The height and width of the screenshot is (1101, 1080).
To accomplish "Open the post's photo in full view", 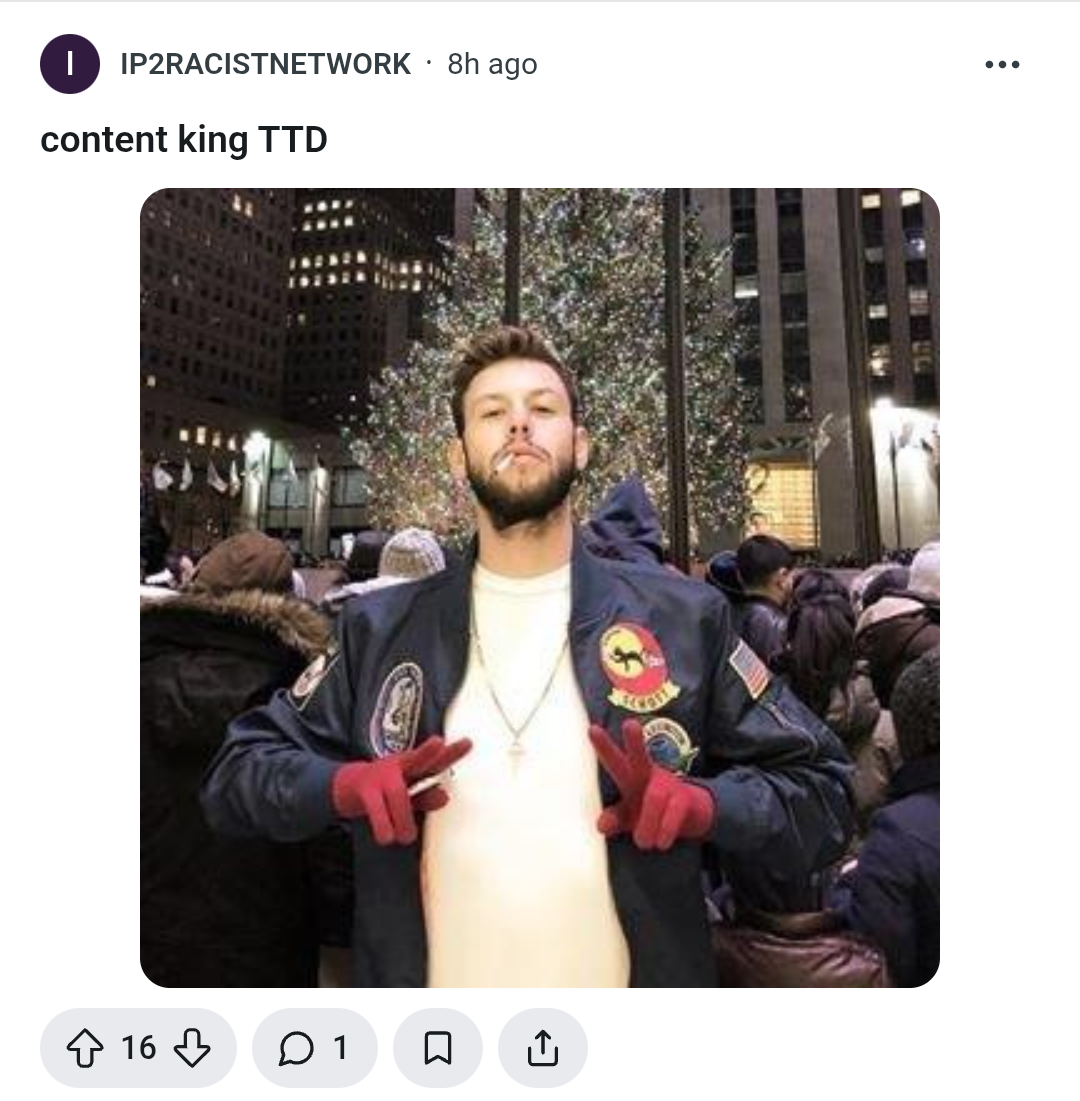I will coord(540,588).
